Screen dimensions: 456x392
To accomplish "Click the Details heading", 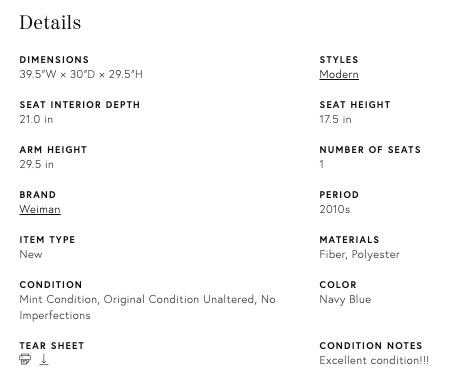I will point(50,23).
